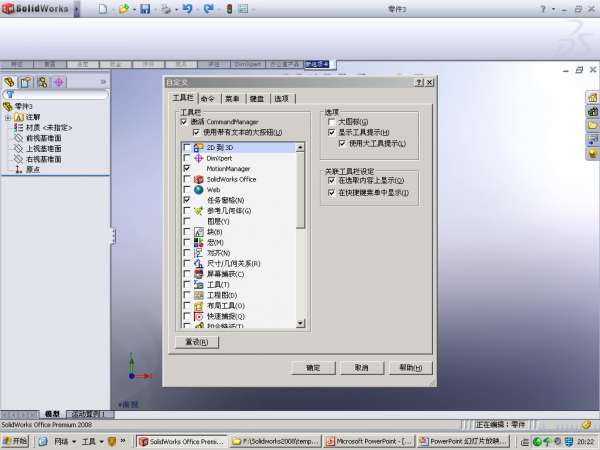The width and height of the screenshot is (600, 450).
Task: Click the DimXpert icon in toolbar list
Action: click(199, 158)
